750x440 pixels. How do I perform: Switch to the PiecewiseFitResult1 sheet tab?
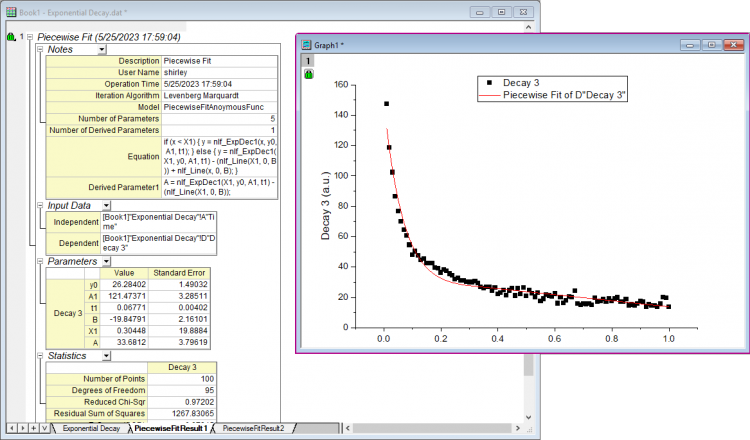click(x=171, y=428)
